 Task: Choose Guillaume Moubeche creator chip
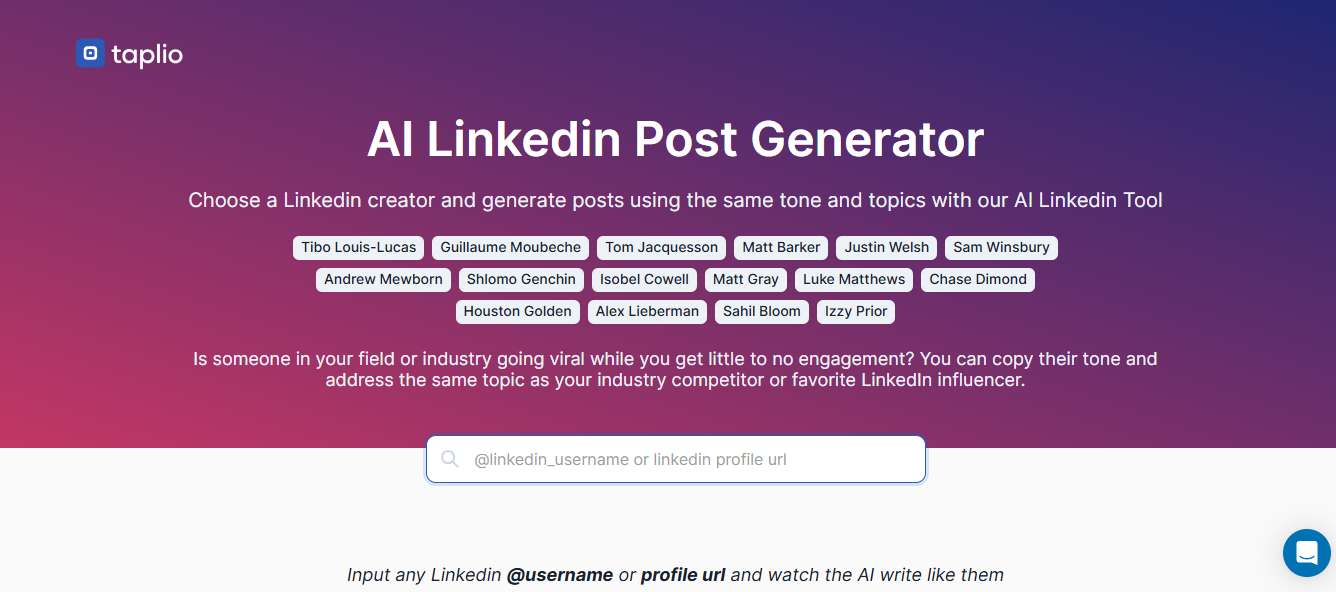(510, 247)
